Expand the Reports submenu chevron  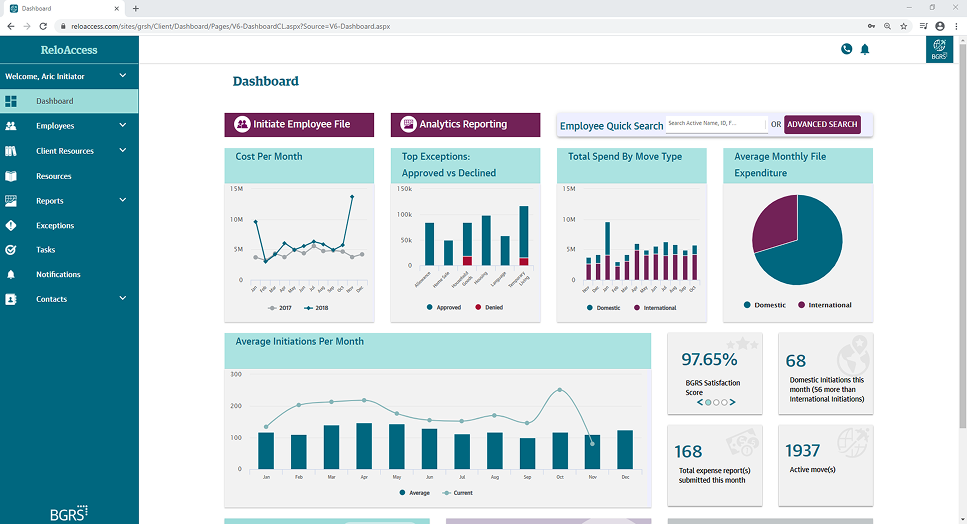[123, 200]
